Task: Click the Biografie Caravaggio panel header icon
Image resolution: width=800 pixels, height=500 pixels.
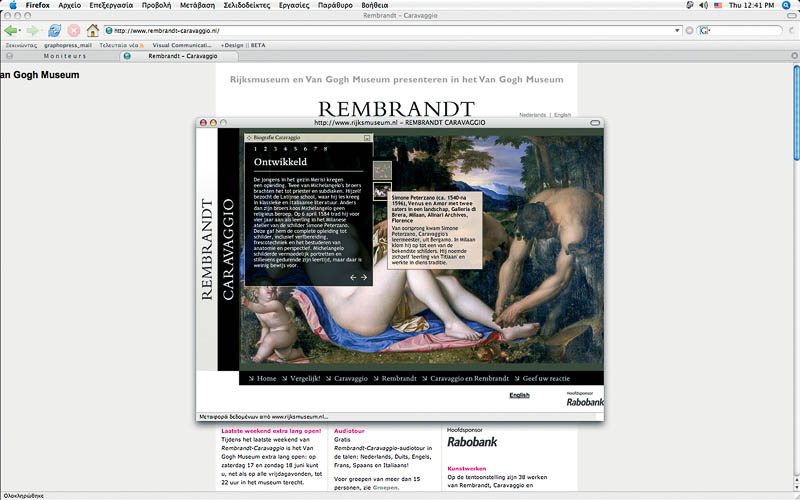Action: pyautogui.click(x=249, y=138)
